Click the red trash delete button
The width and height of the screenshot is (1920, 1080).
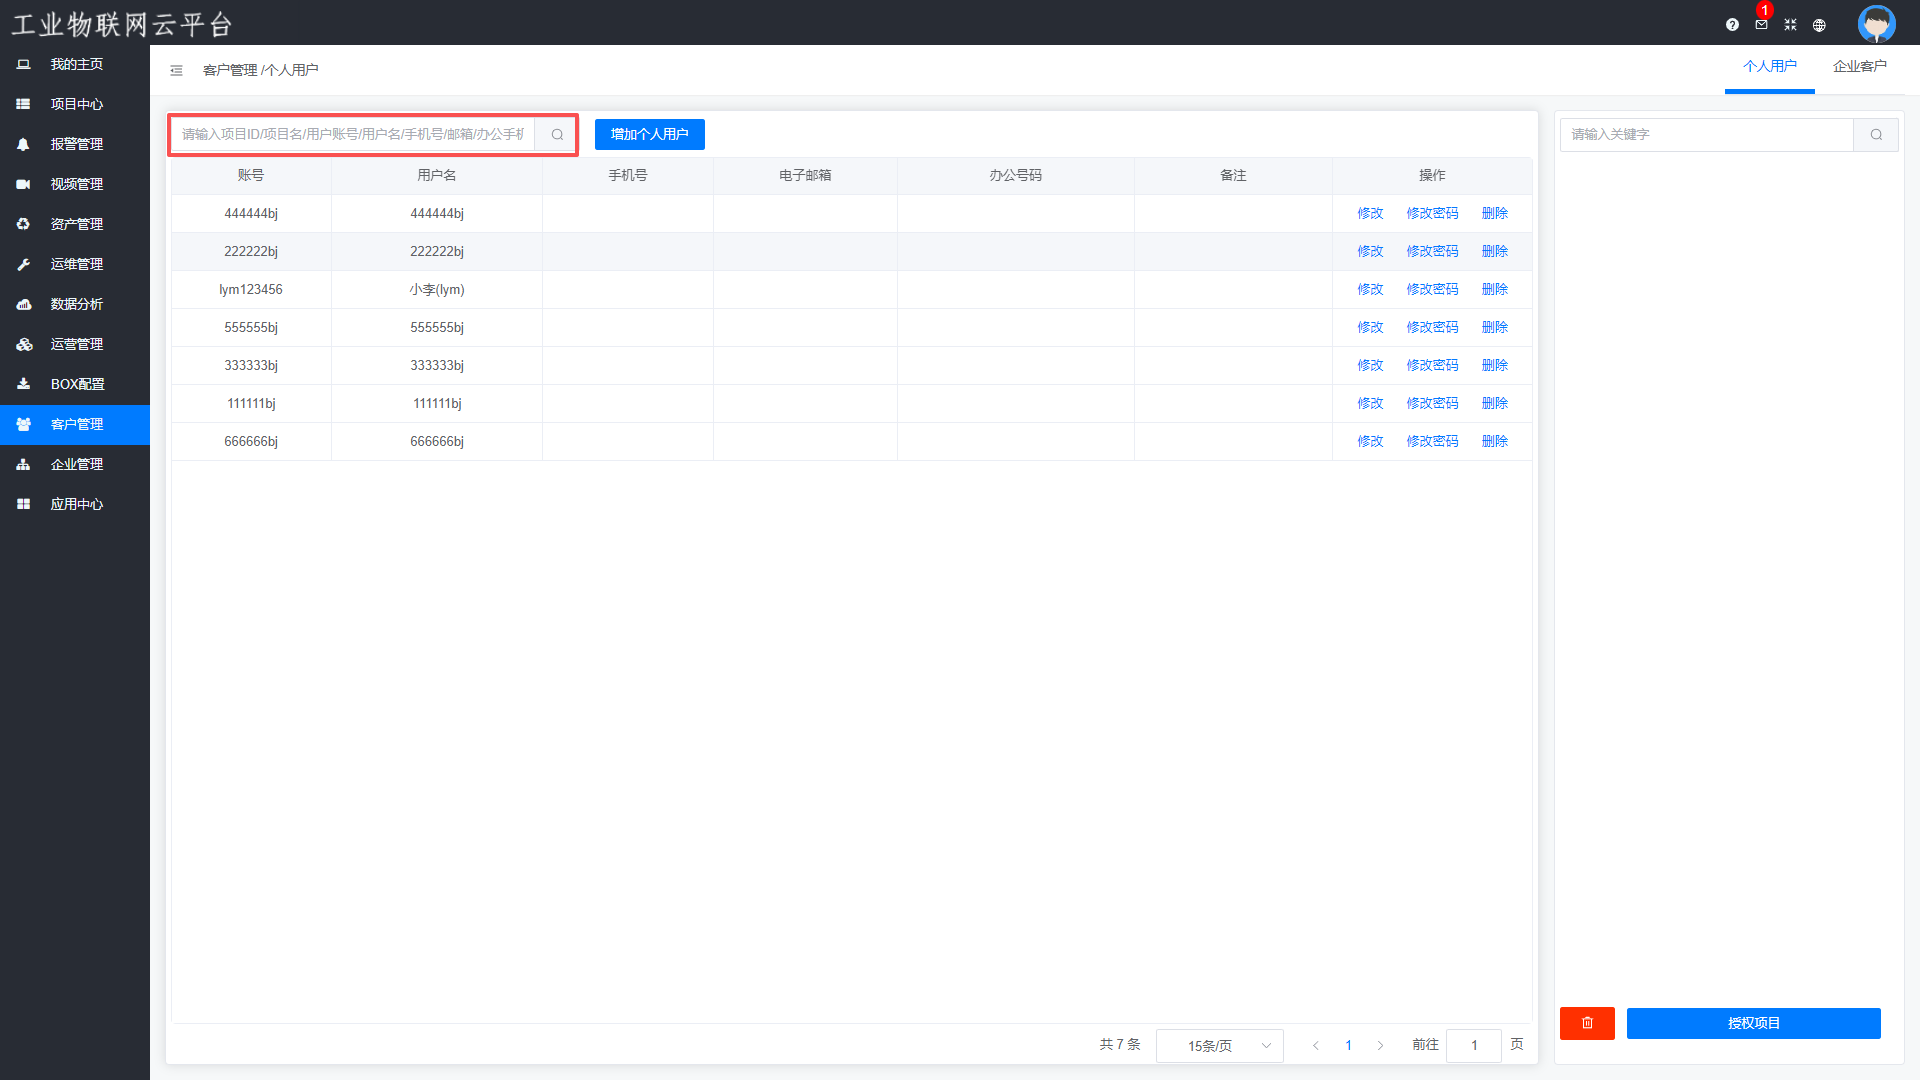pos(1587,1023)
